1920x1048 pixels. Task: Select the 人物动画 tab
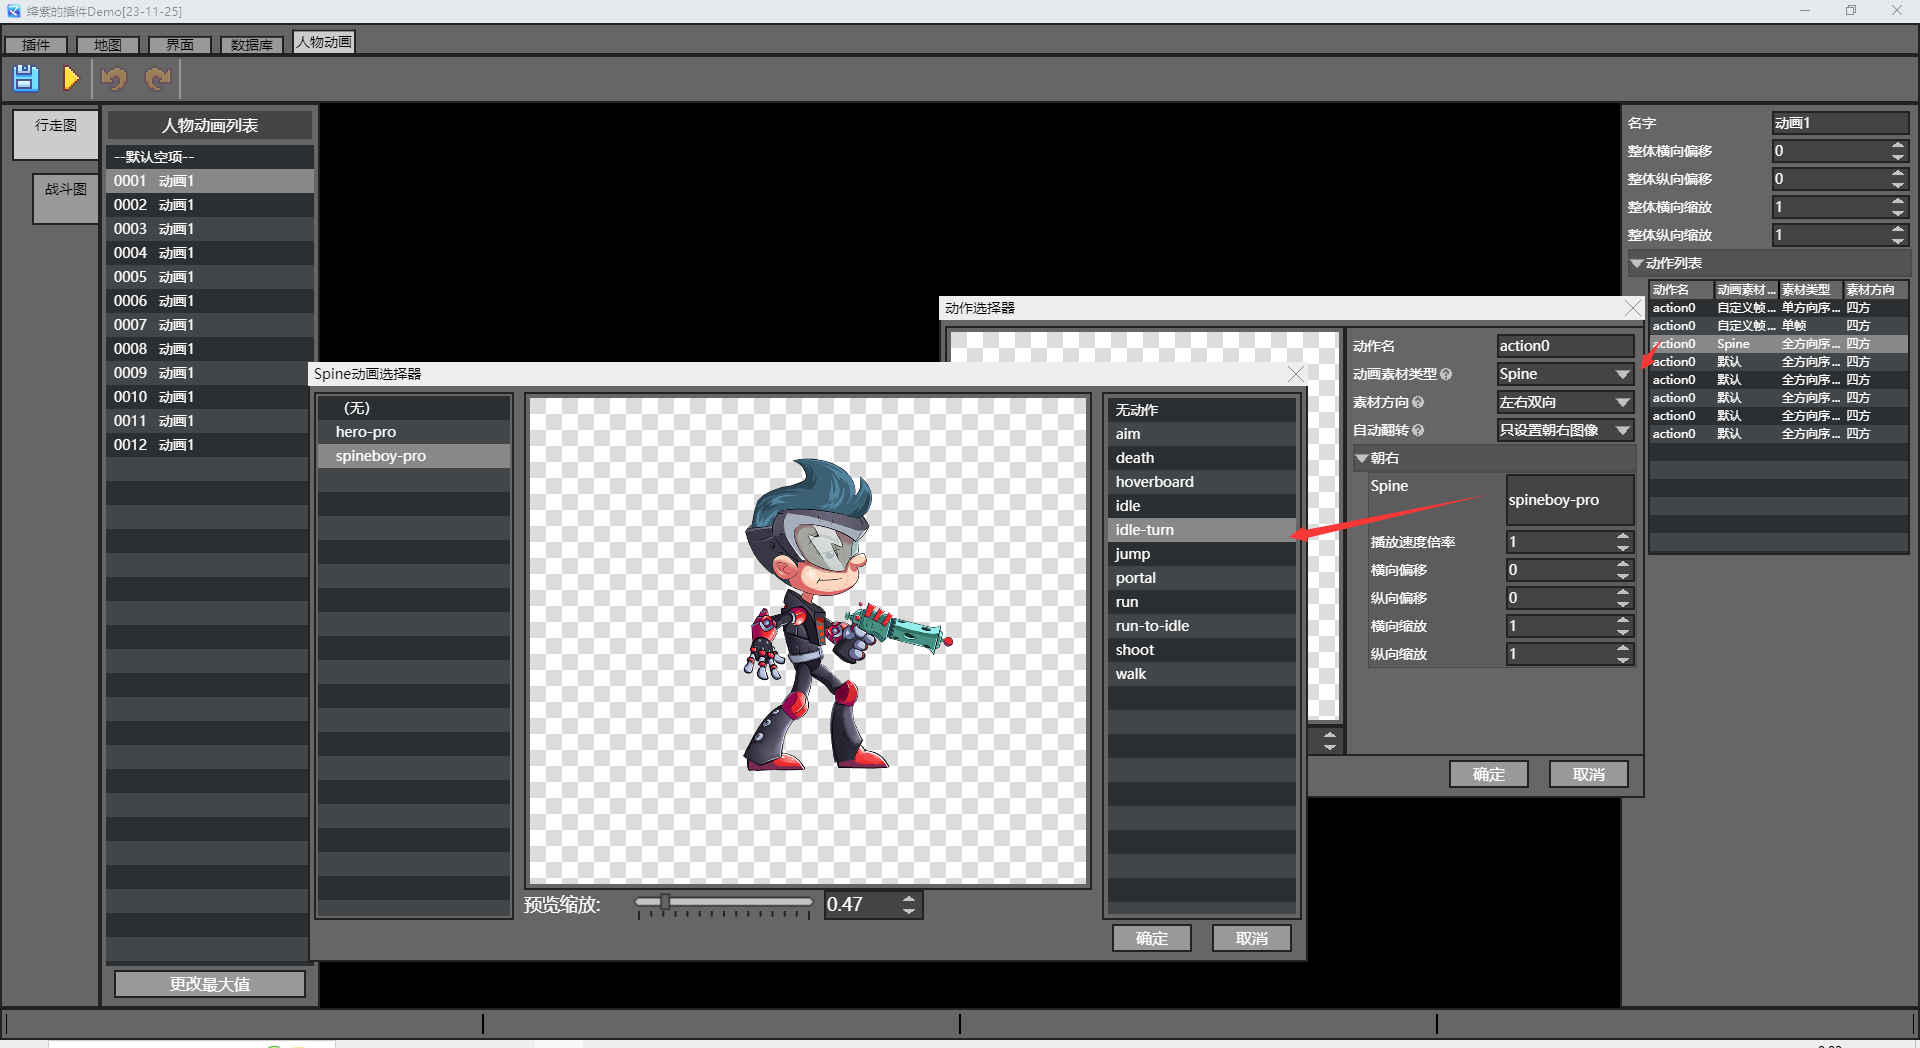tap(324, 42)
